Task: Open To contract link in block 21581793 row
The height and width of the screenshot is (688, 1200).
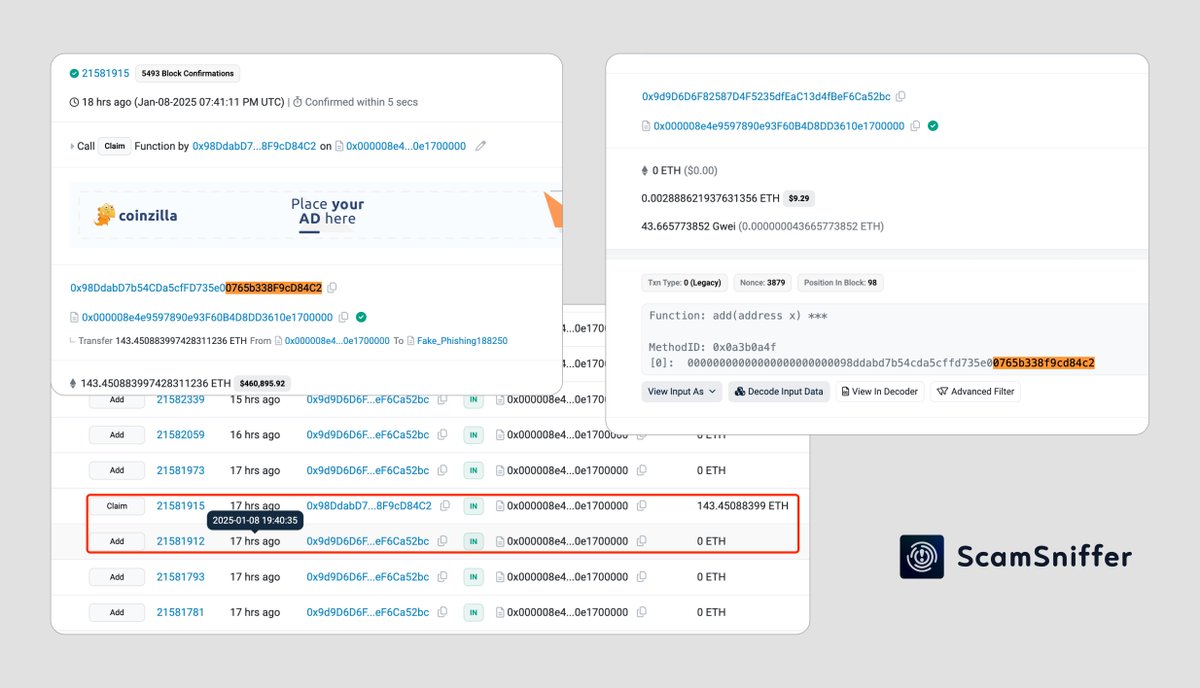Action: click(568, 577)
